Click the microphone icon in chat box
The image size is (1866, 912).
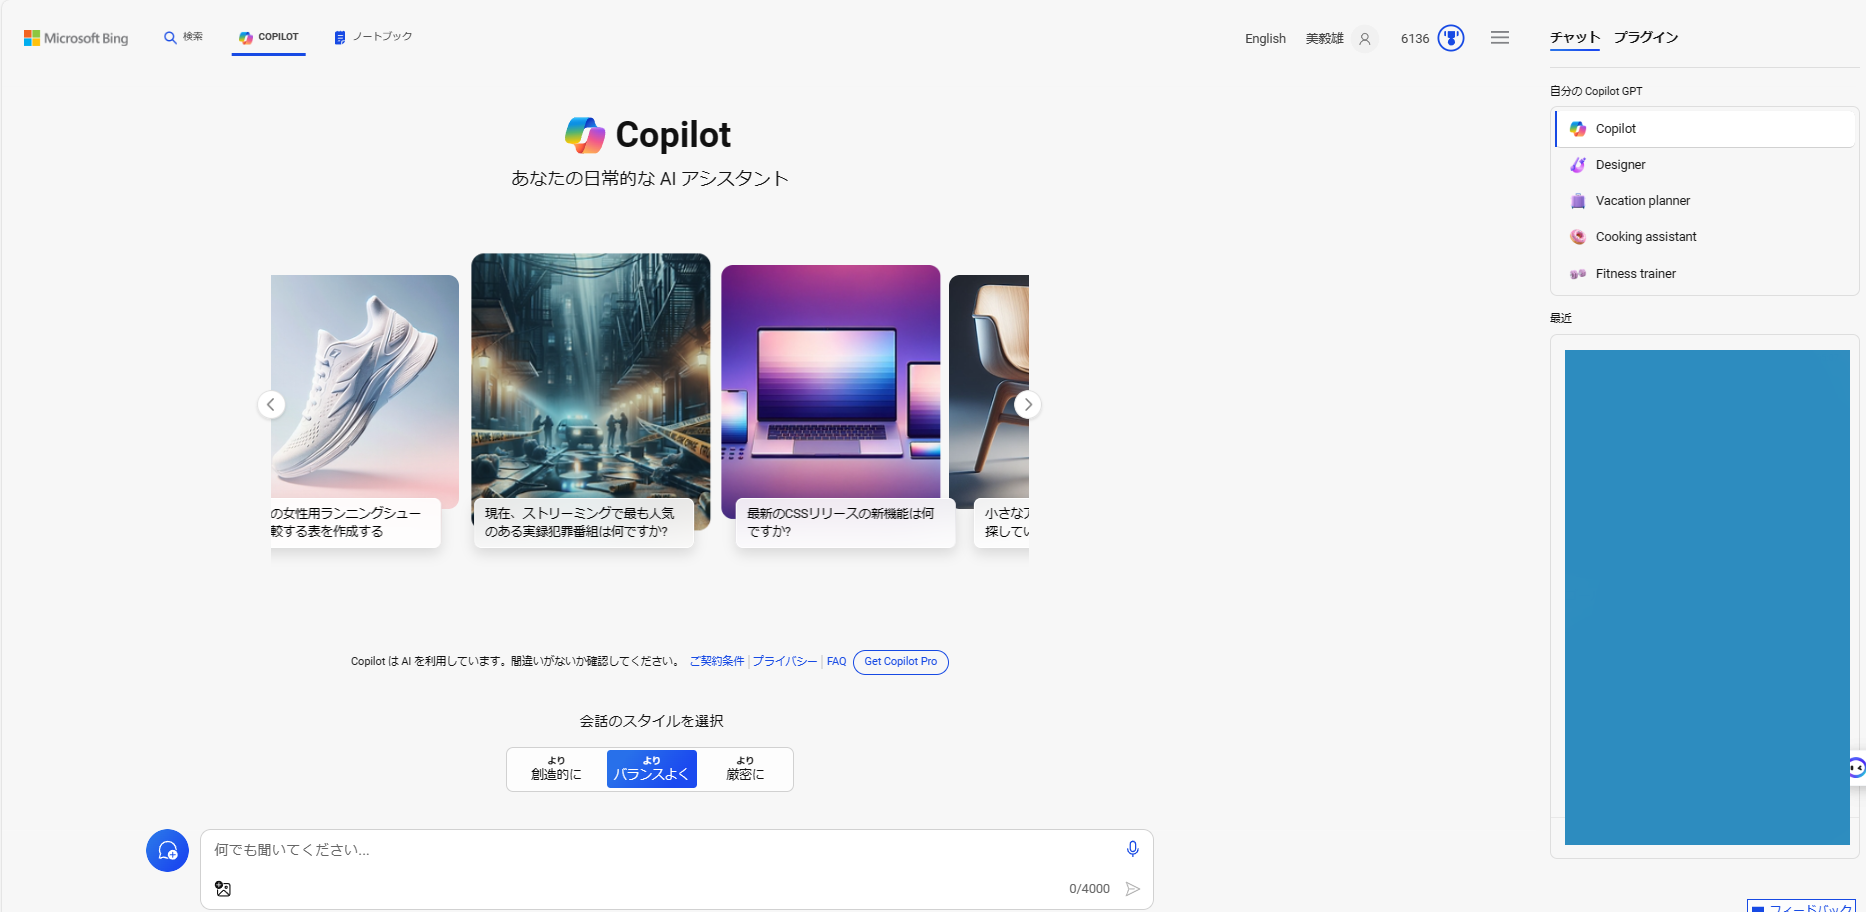[1132, 849]
